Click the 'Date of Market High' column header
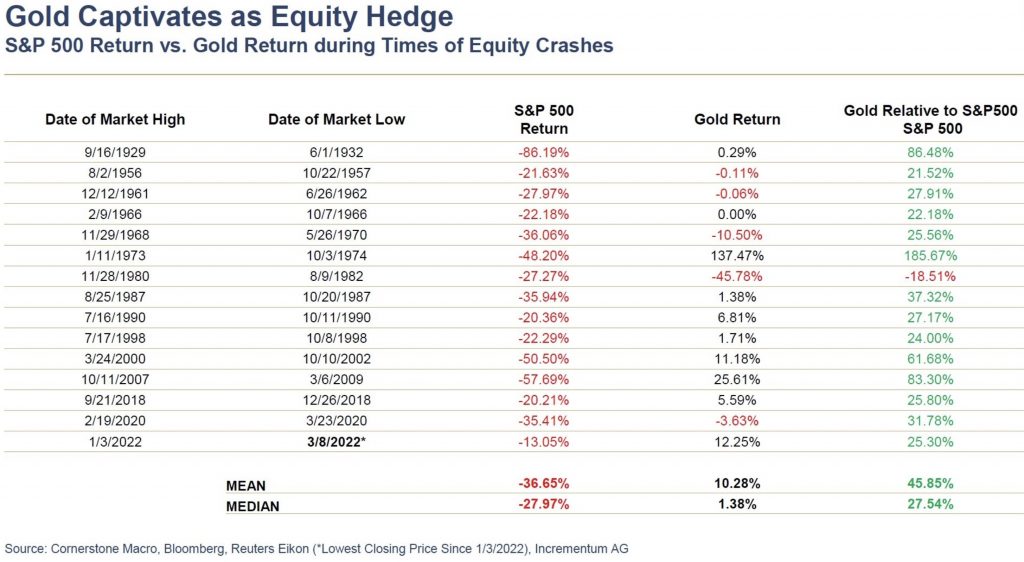Screen dimensions: 1024x562 [115, 119]
